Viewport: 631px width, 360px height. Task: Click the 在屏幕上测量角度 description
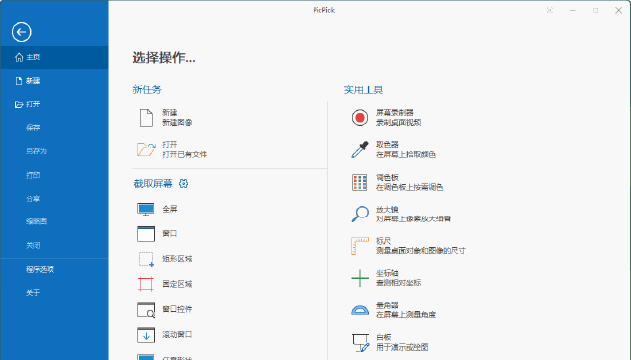406,314
